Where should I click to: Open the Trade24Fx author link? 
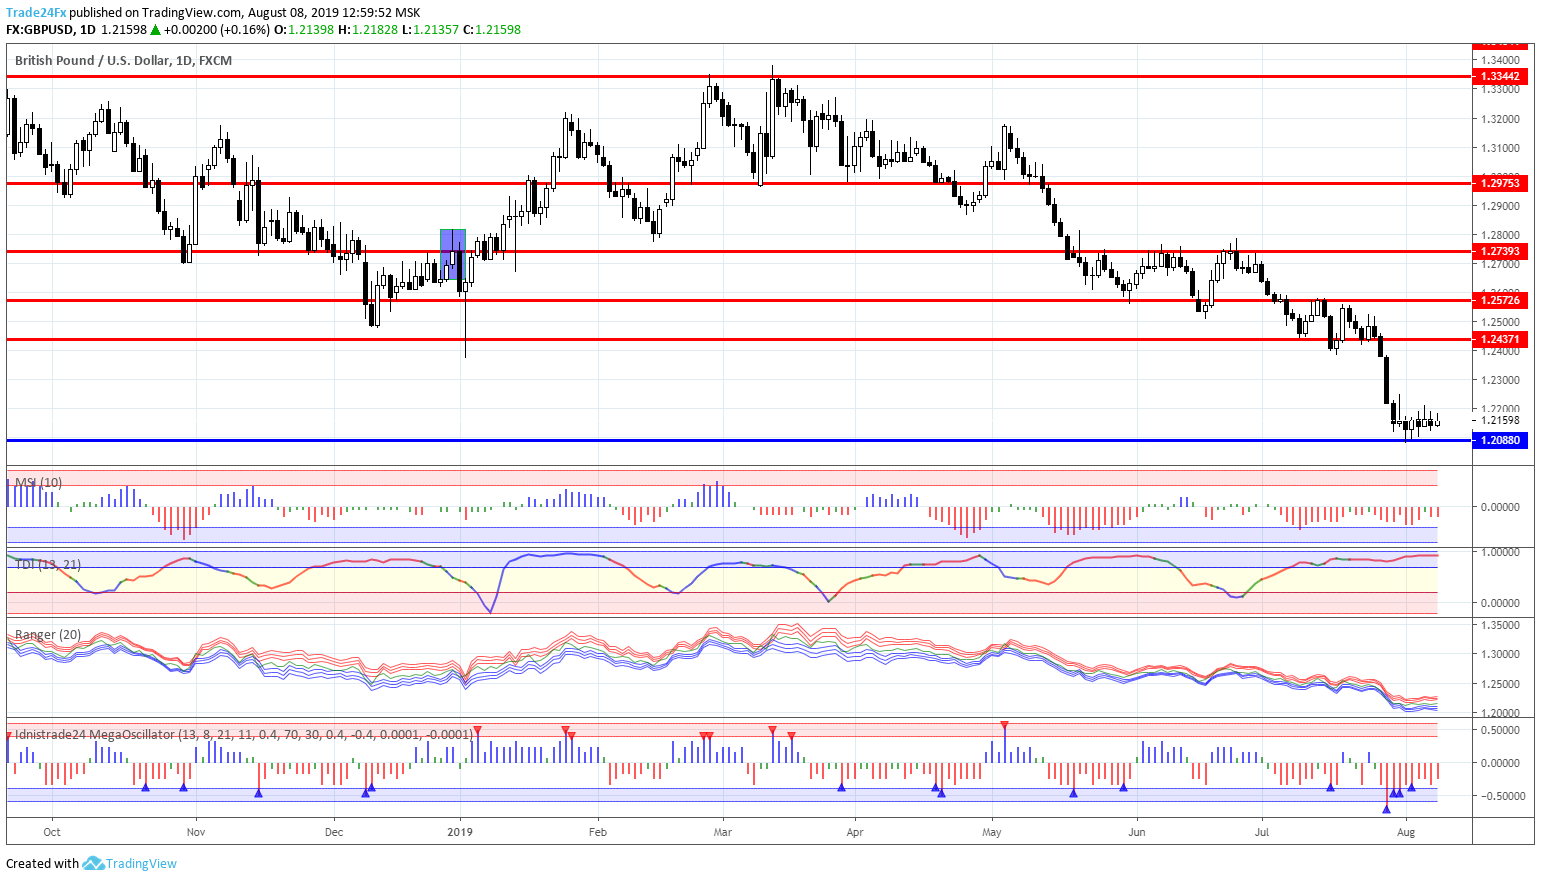35,13
